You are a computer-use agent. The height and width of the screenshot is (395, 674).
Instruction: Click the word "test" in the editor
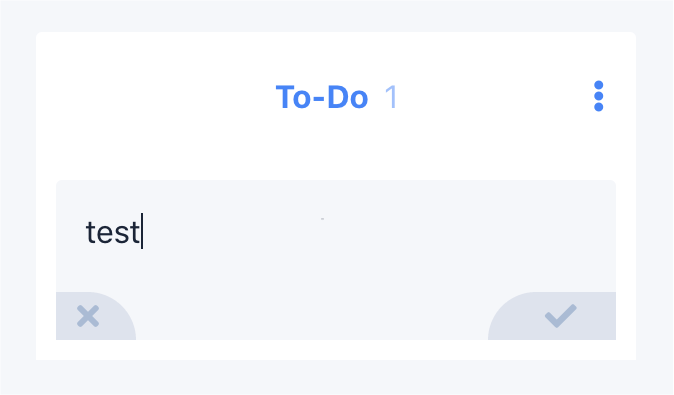coord(113,233)
